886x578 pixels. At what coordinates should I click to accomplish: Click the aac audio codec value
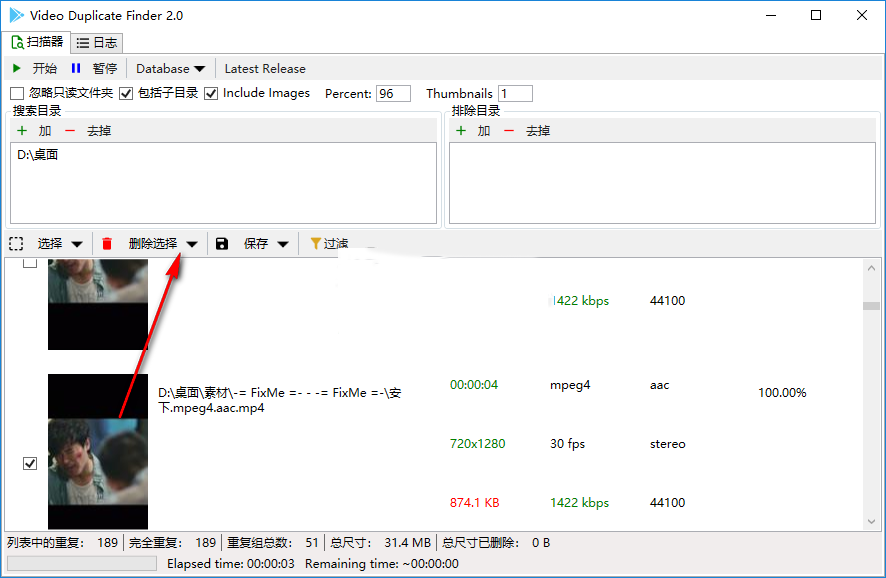pyautogui.click(x=659, y=385)
